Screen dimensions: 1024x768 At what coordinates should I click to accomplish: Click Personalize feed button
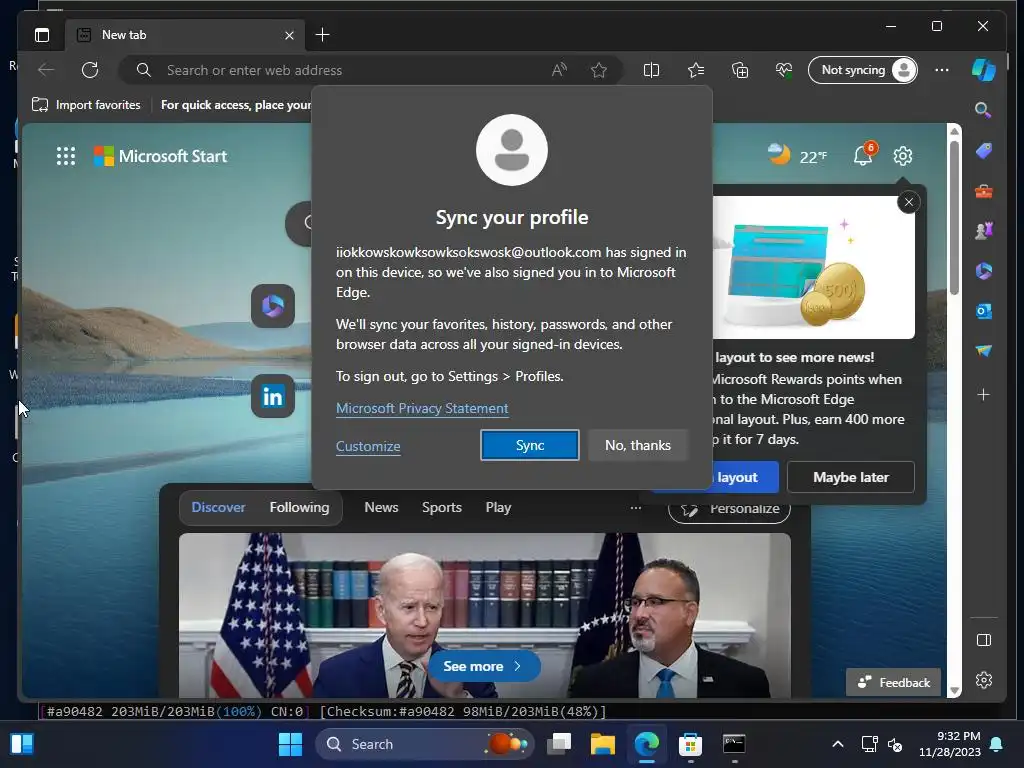(x=729, y=509)
